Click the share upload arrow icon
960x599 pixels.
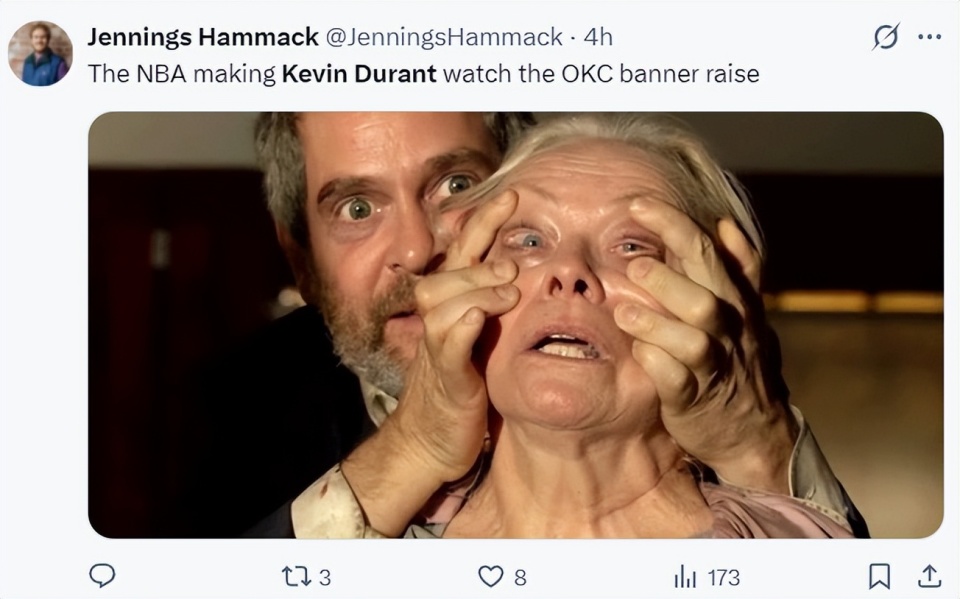(x=929, y=576)
